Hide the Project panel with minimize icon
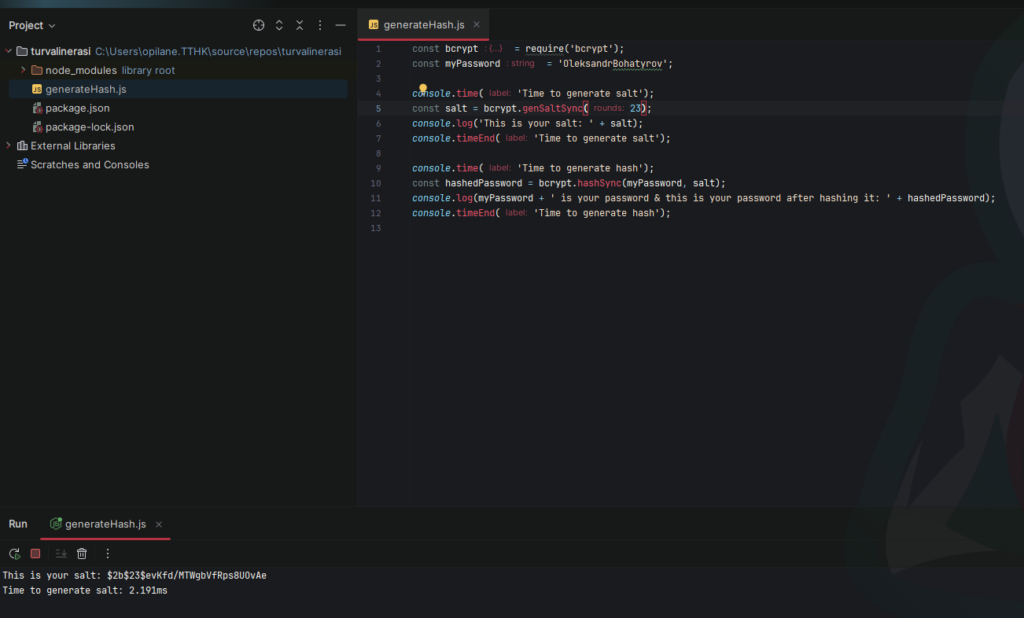1024x618 pixels. pyautogui.click(x=340, y=25)
